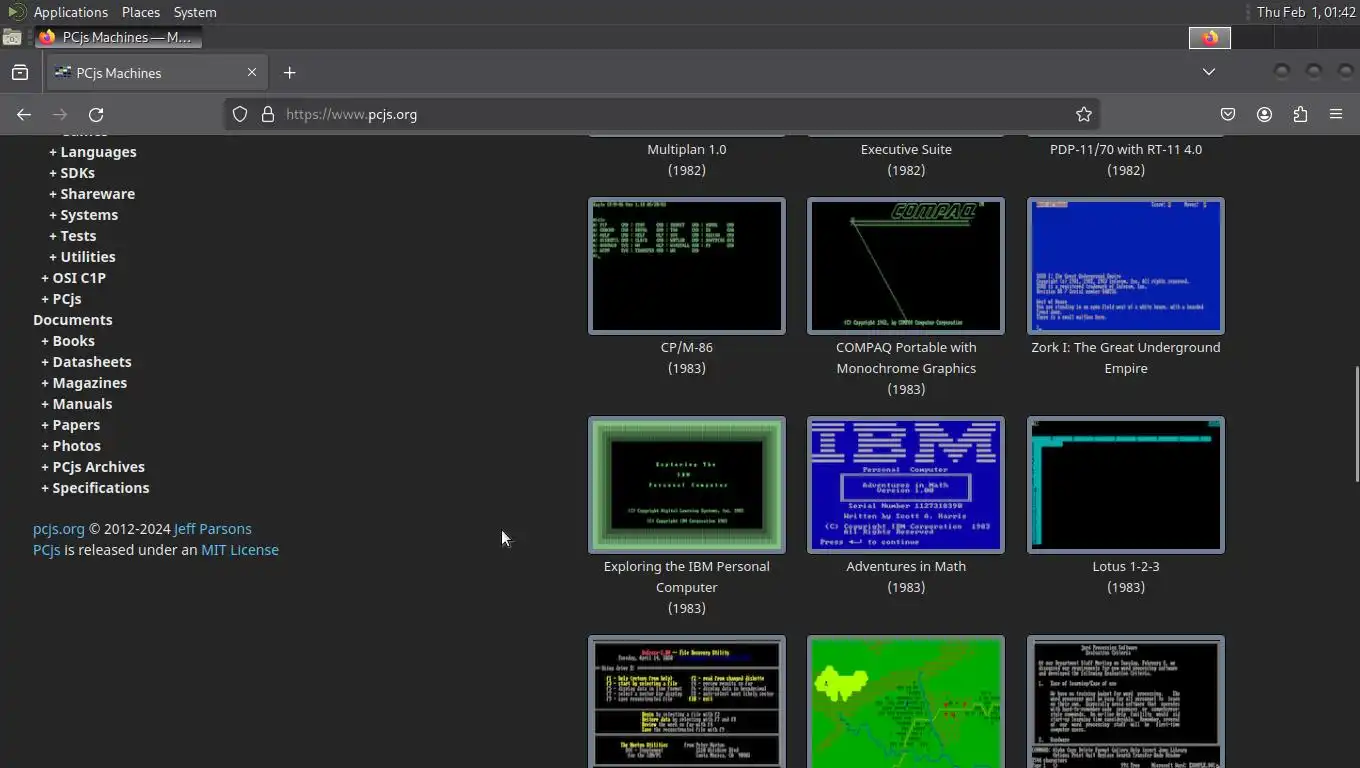
Task: Expand the Systems tree item
Action: (x=84, y=215)
